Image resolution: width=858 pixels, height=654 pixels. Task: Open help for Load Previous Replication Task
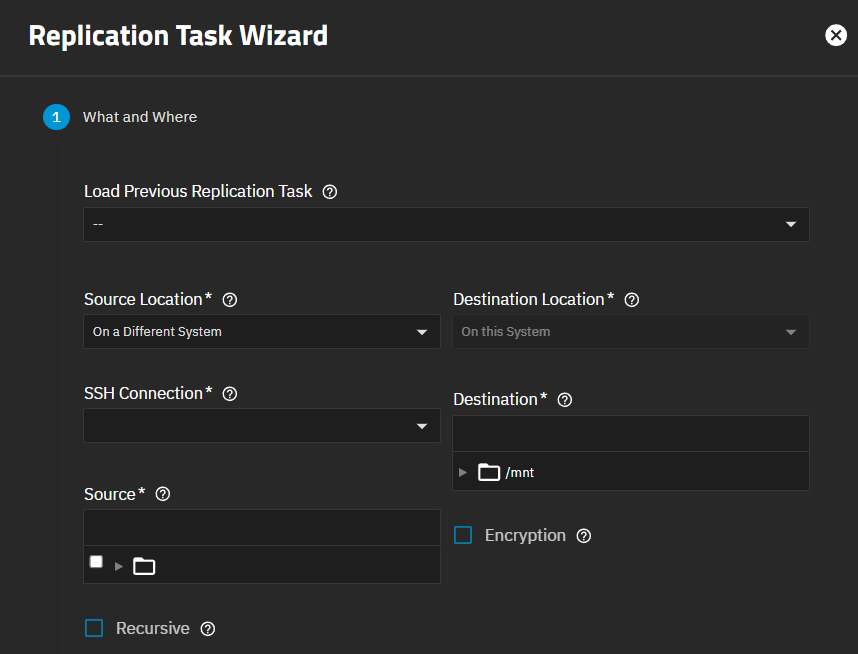coord(330,192)
